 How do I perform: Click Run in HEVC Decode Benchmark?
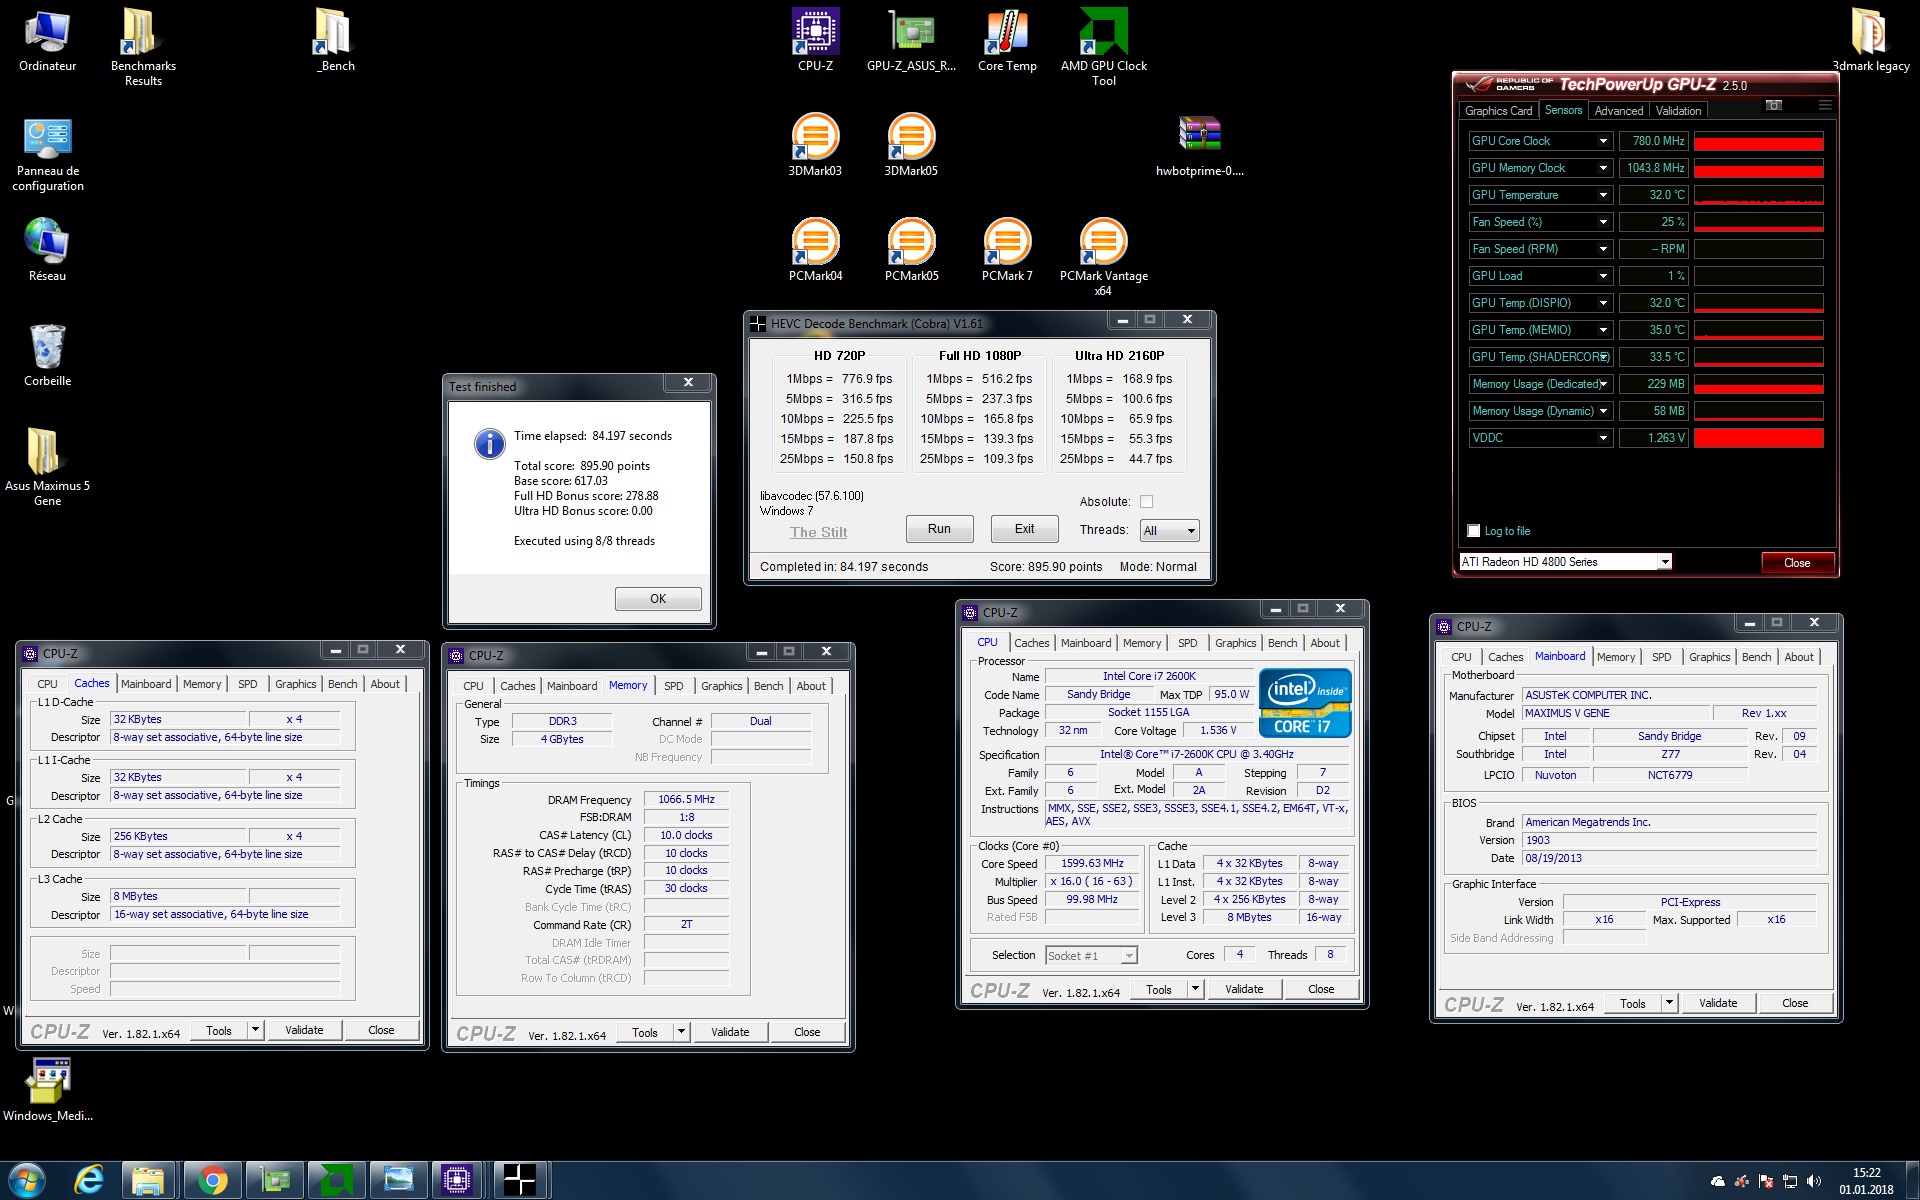point(939,529)
